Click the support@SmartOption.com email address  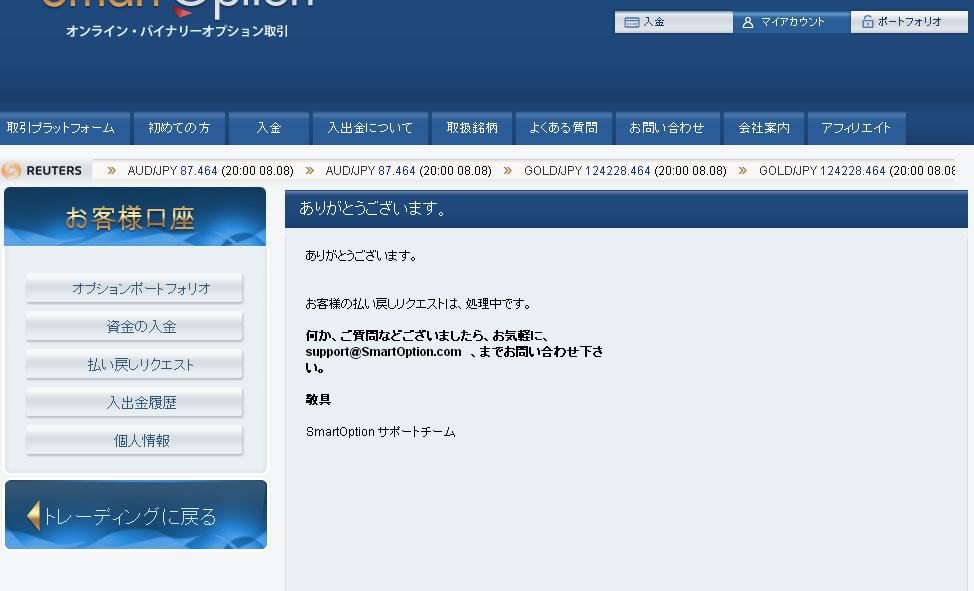point(383,352)
